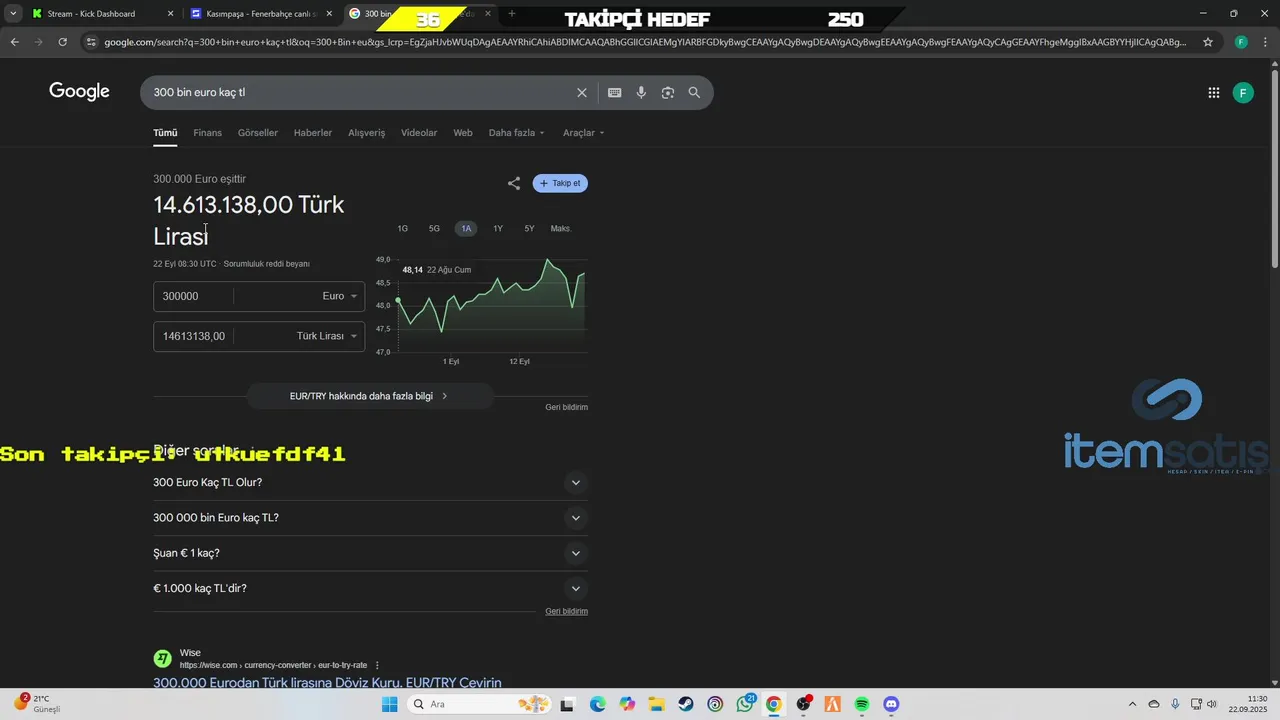Open a new browser tab
Screen dimensions: 1280x720
(x=512, y=14)
